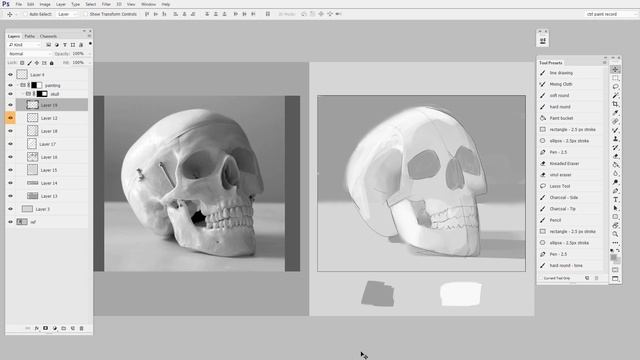The width and height of the screenshot is (640, 360).
Task: Click the delete layer trash icon
Action: (x=81, y=328)
